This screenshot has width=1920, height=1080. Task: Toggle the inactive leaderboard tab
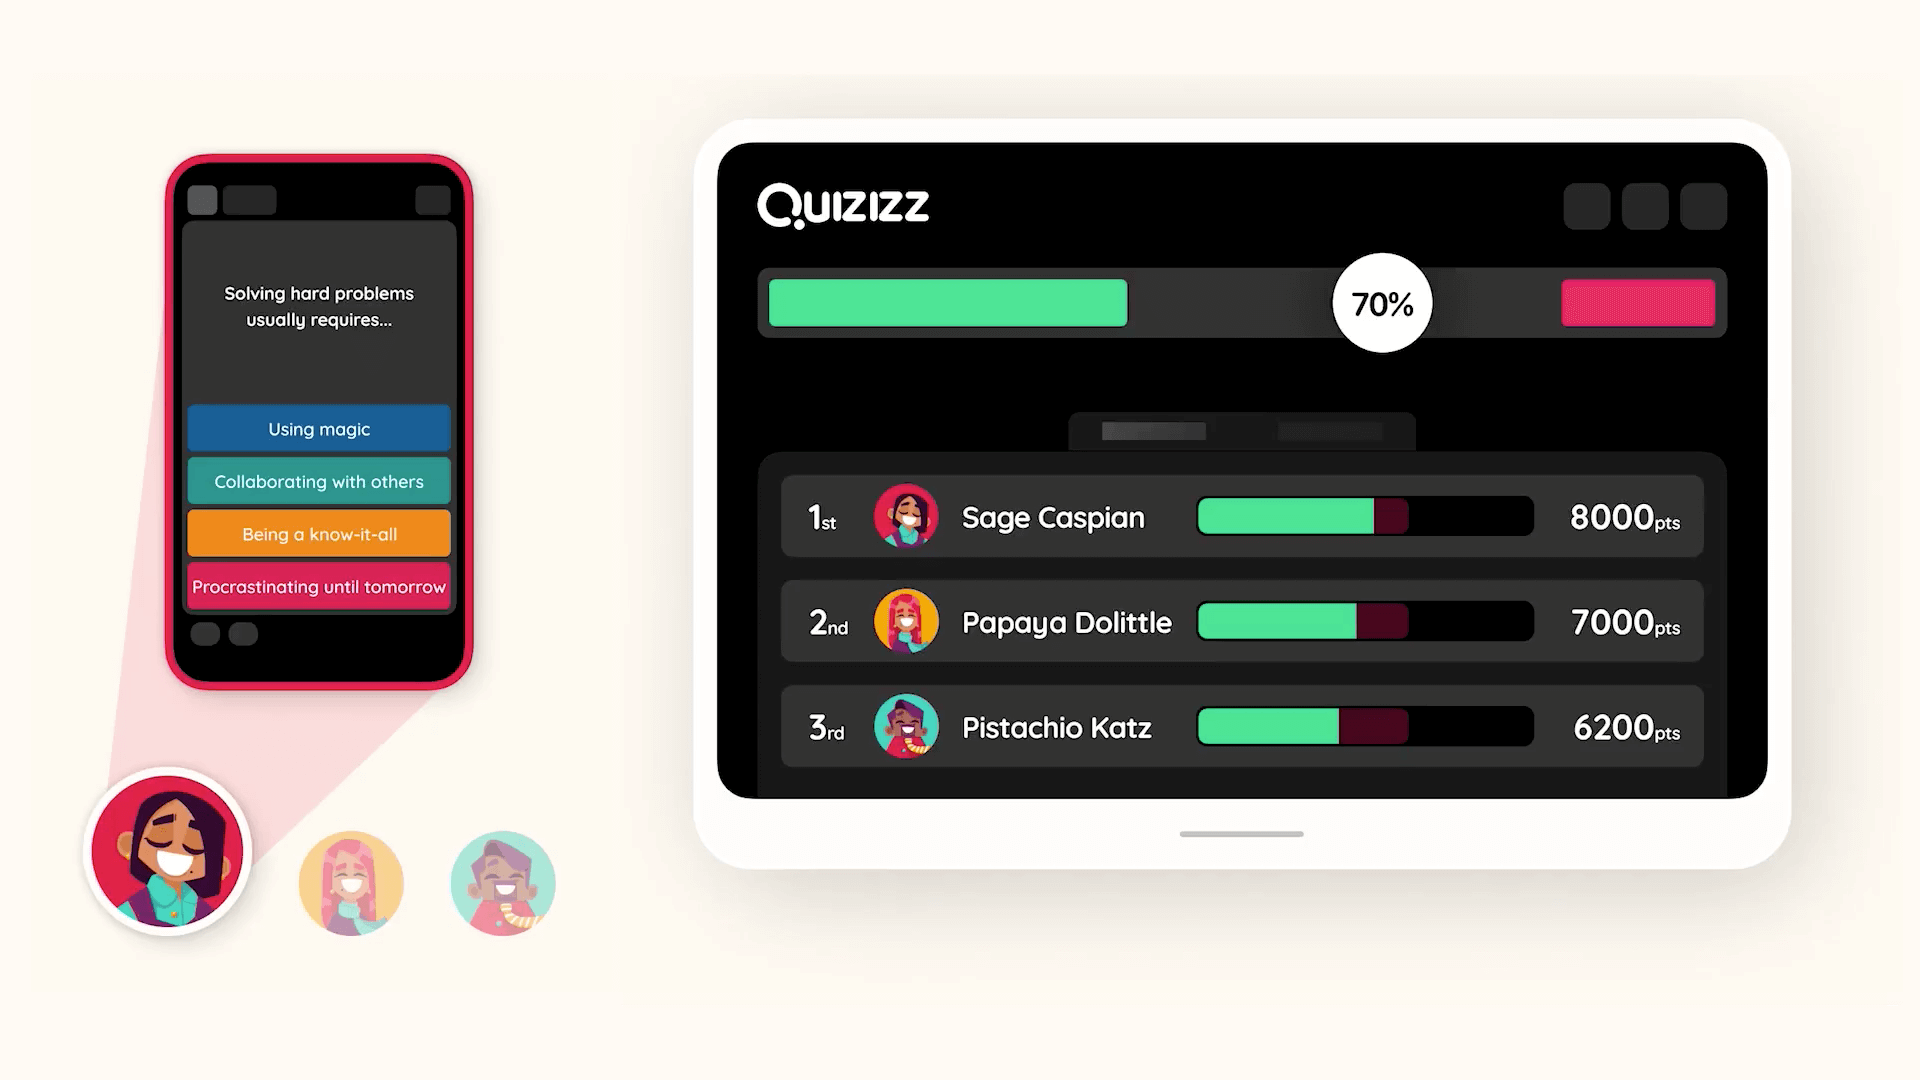pos(1327,430)
